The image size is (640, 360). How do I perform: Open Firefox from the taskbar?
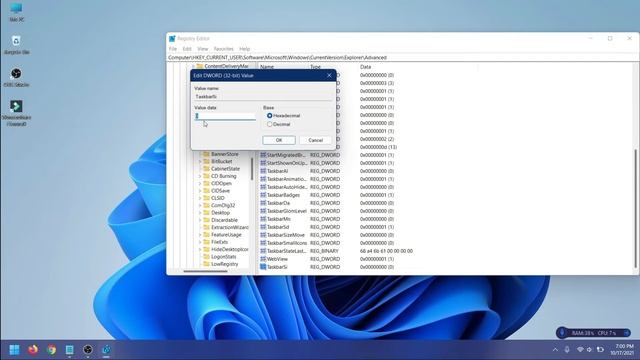33,350
